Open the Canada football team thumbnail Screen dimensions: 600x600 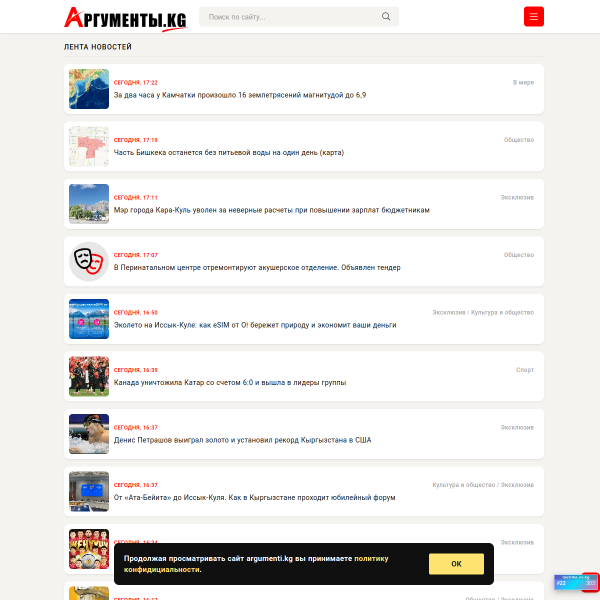click(89, 376)
